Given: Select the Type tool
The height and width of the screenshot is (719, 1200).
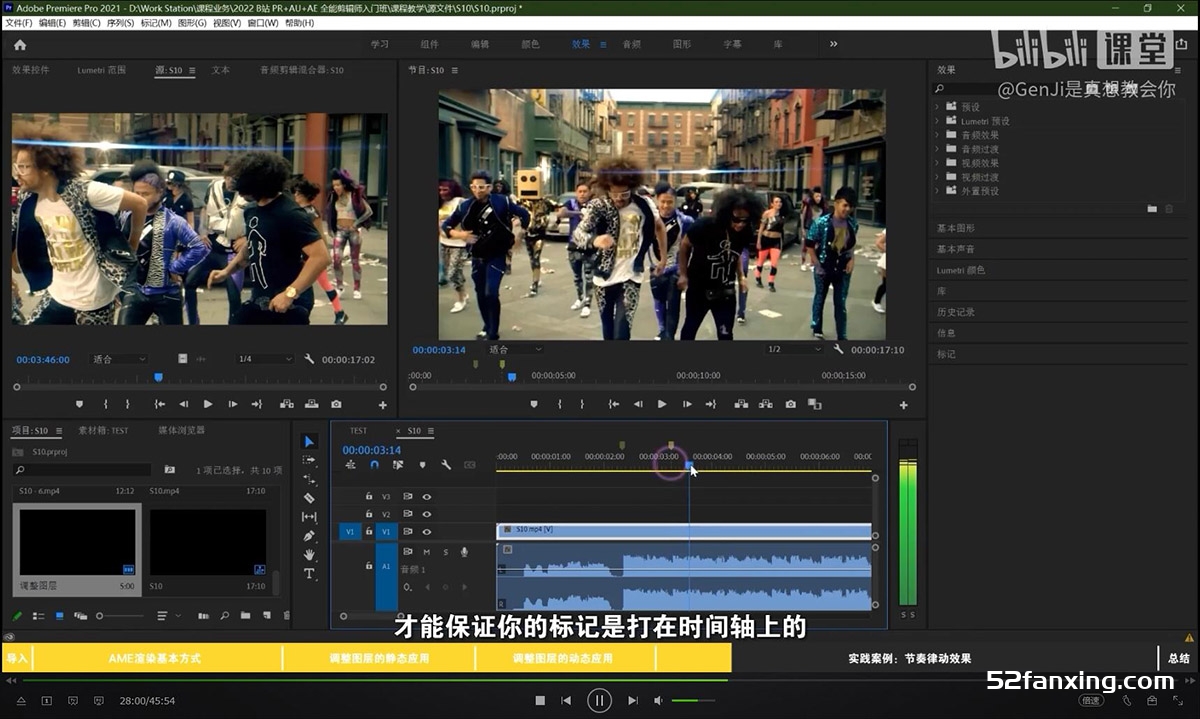Looking at the screenshot, I should 309,574.
